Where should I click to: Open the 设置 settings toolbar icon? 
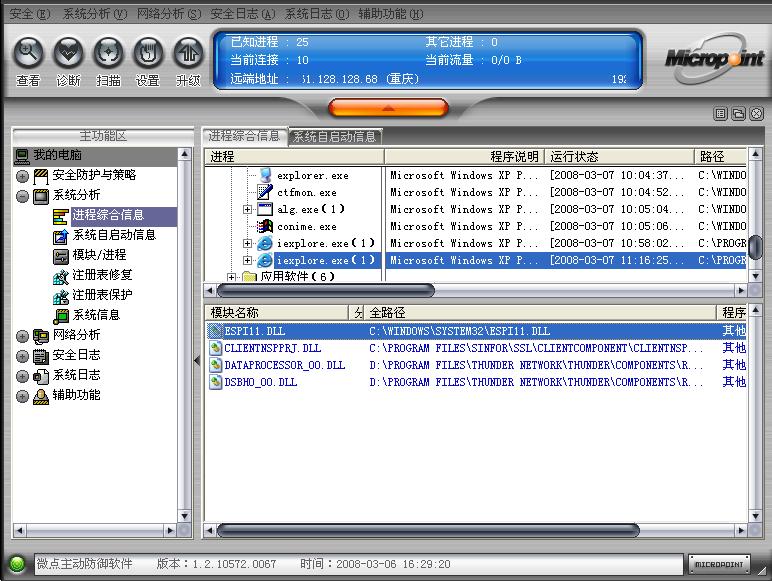148,53
